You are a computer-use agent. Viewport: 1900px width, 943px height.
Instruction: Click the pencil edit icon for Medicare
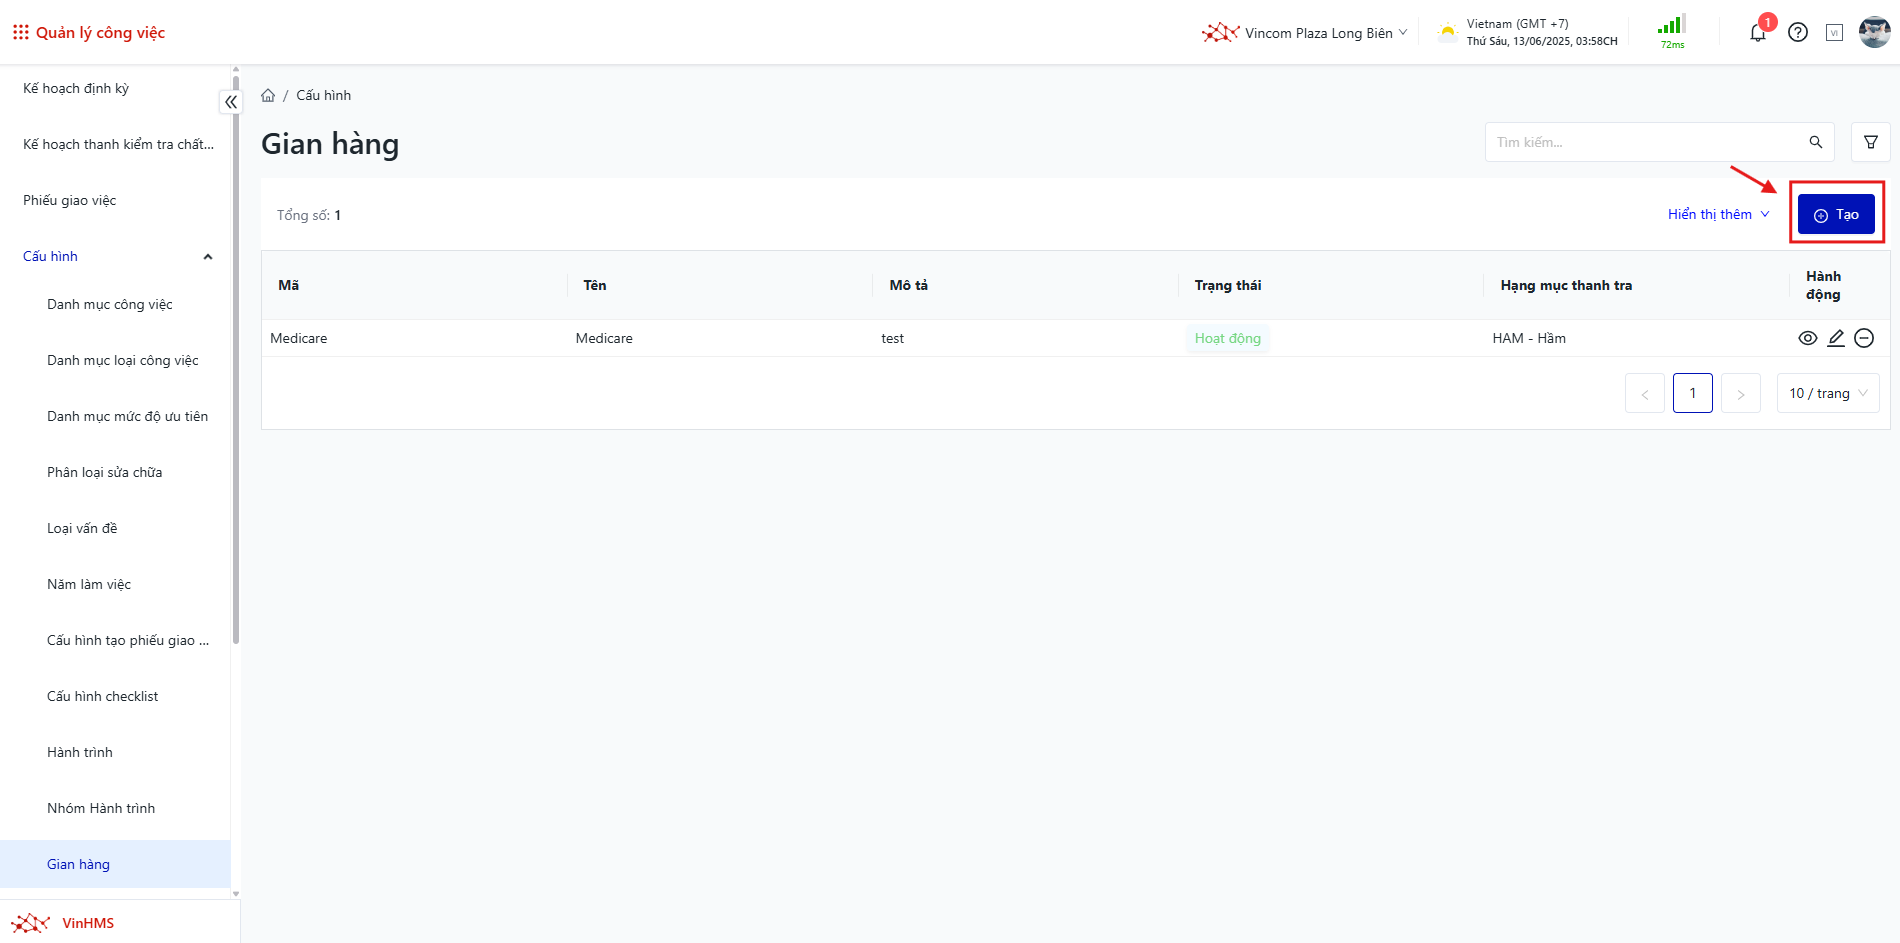click(x=1836, y=338)
